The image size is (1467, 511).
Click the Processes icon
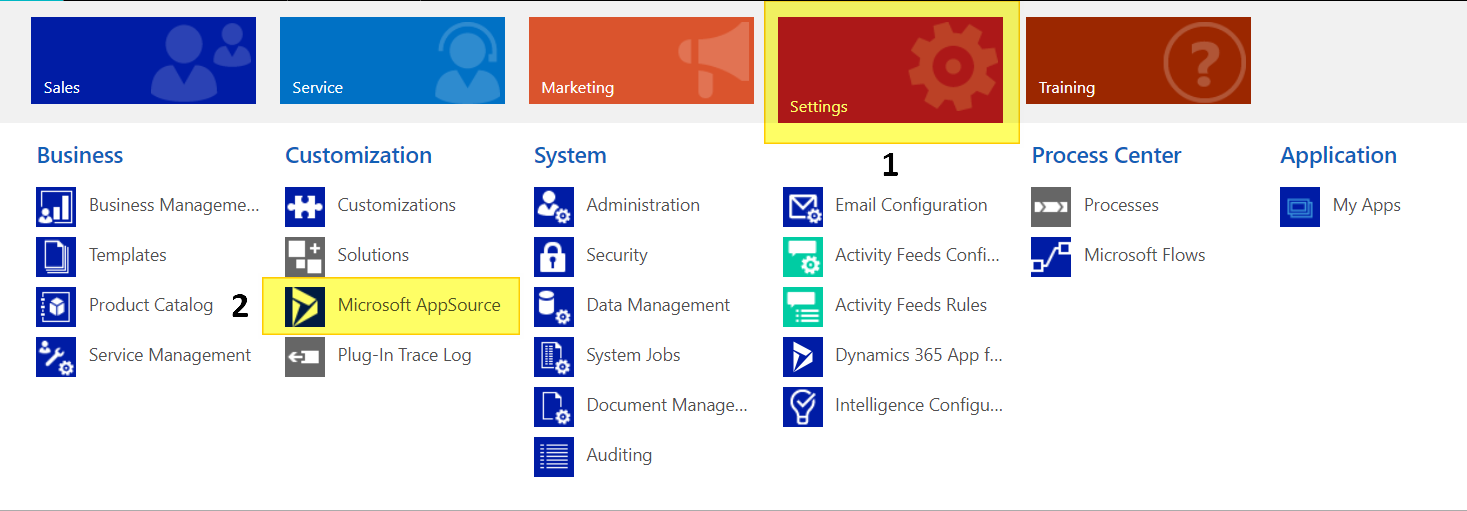click(1051, 207)
